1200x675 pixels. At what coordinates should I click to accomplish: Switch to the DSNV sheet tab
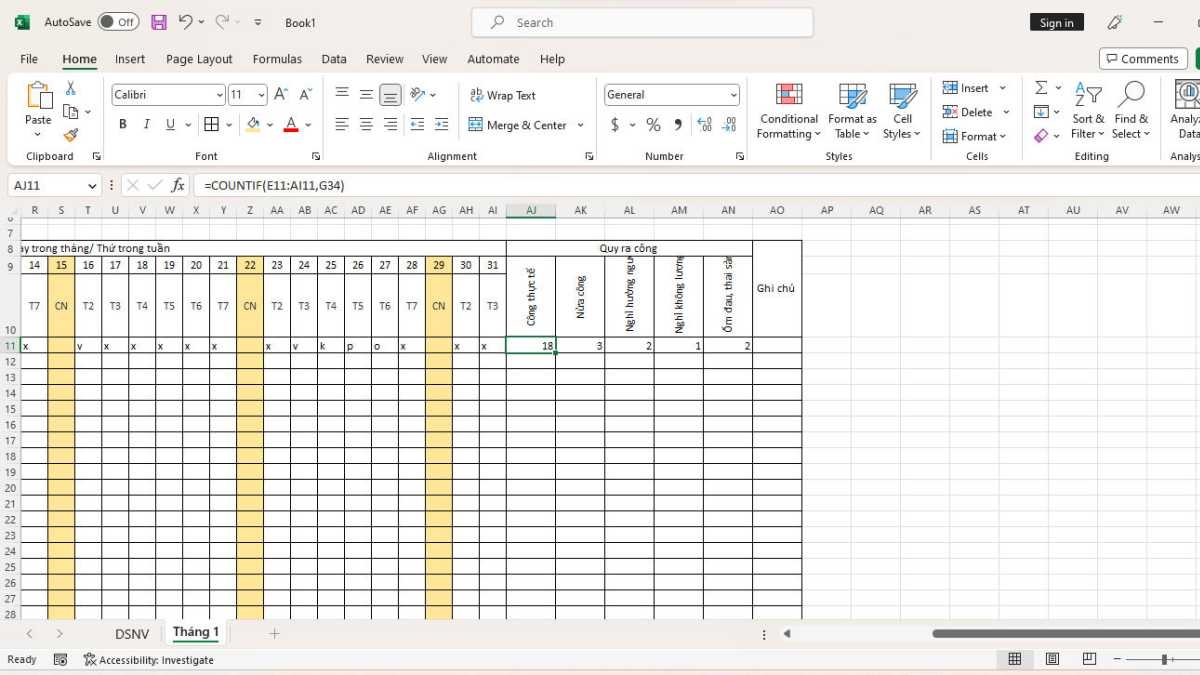132,633
